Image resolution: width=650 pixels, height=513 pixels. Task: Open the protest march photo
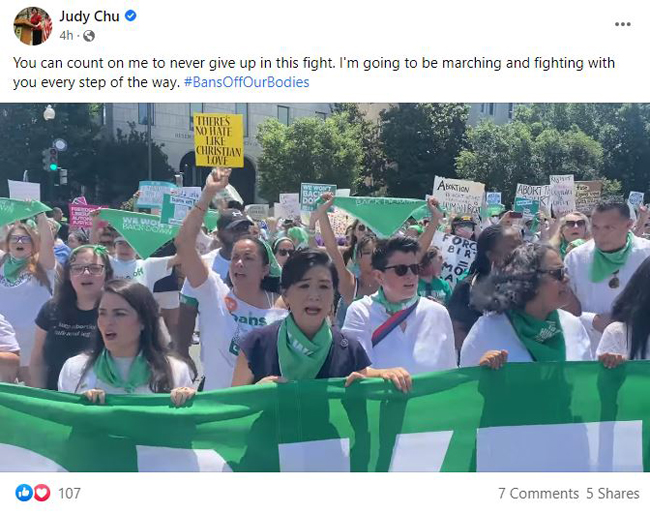pyautogui.click(x=325, y=287)
